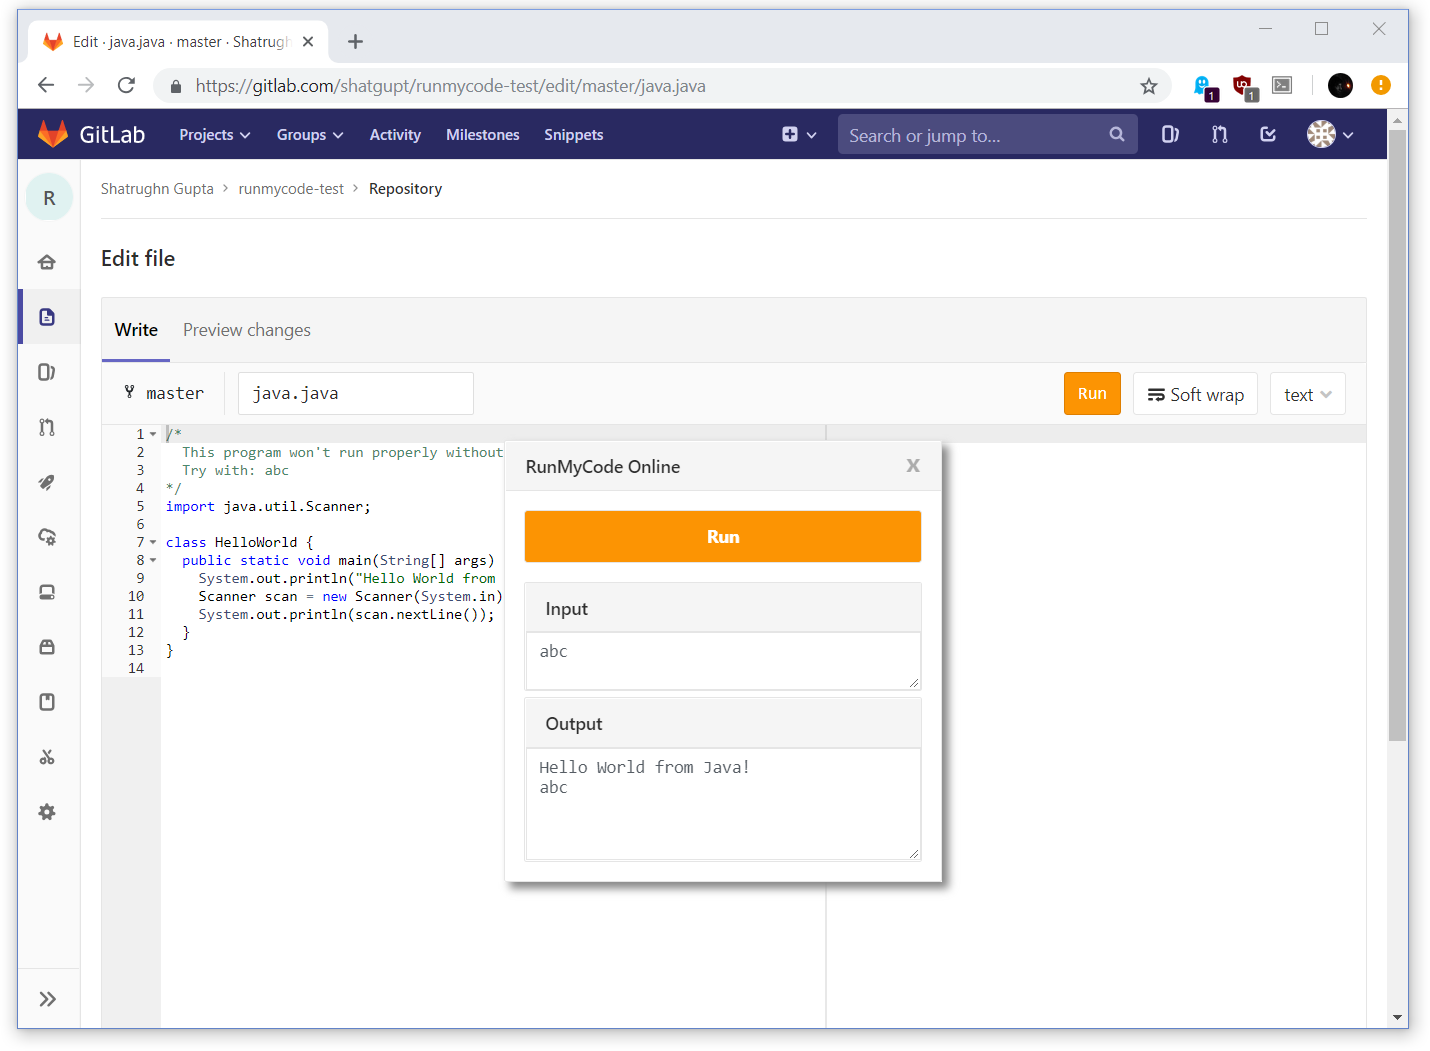
Task: Click the scrollbar down arrow
Action: (1397, 1017)
